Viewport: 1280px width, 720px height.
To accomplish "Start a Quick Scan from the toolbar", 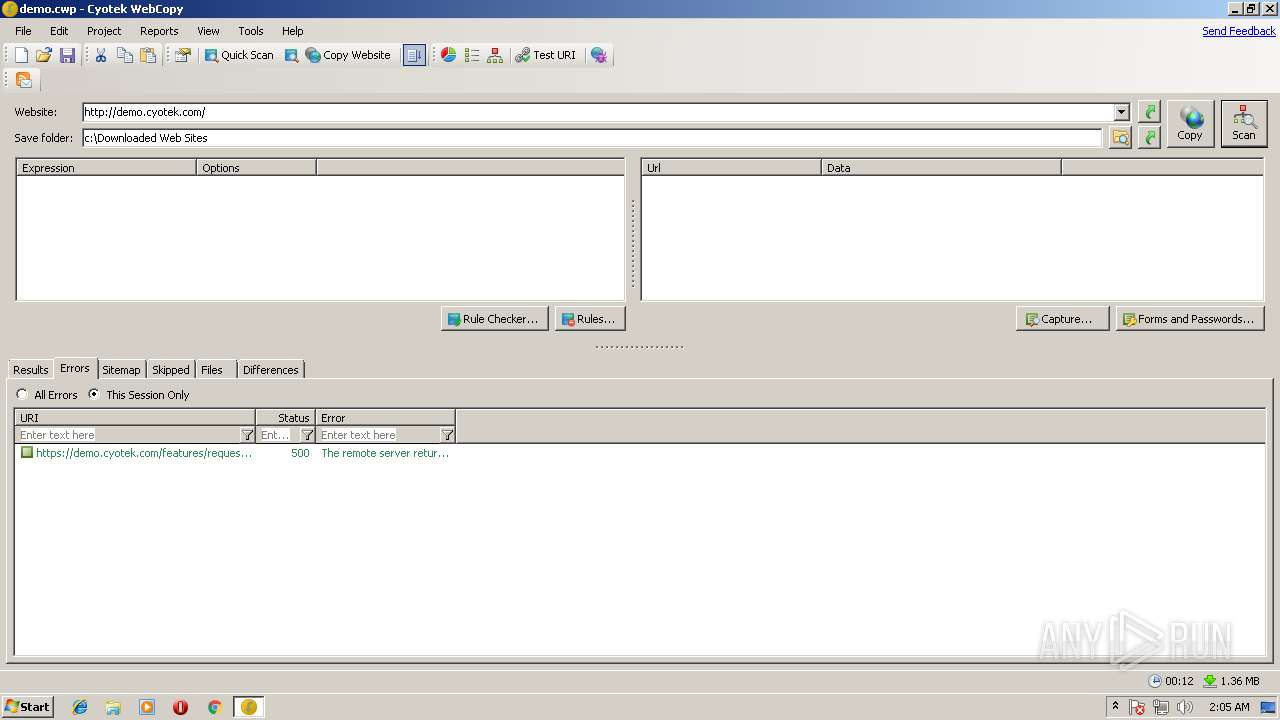I will pyautogui.click(x=239, y=55).
